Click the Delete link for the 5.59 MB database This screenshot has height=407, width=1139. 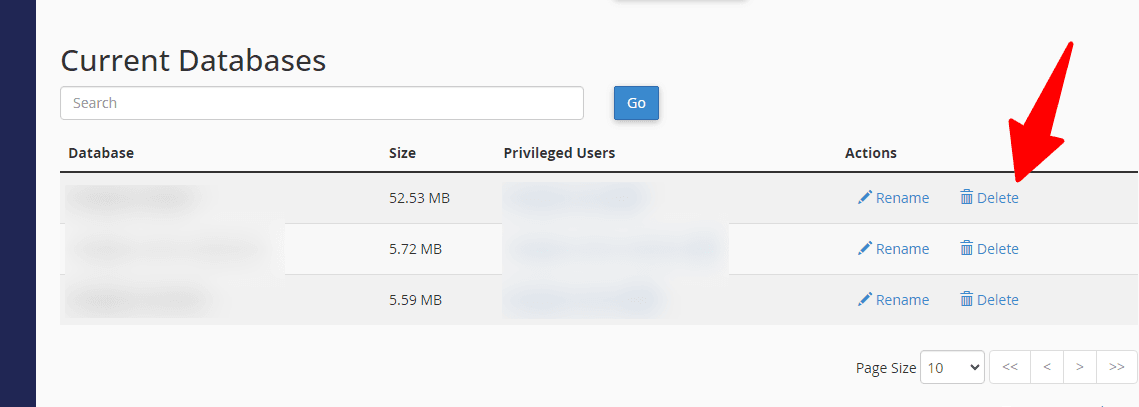(997, 299)
